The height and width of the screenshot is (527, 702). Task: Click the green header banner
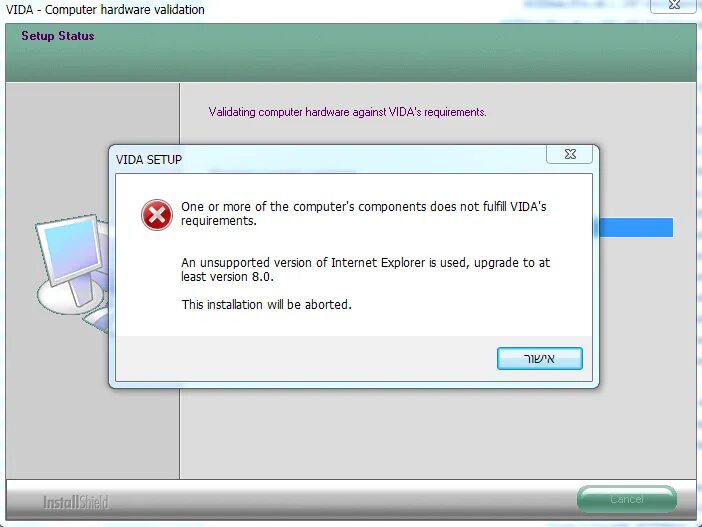(x=351, y=53)
